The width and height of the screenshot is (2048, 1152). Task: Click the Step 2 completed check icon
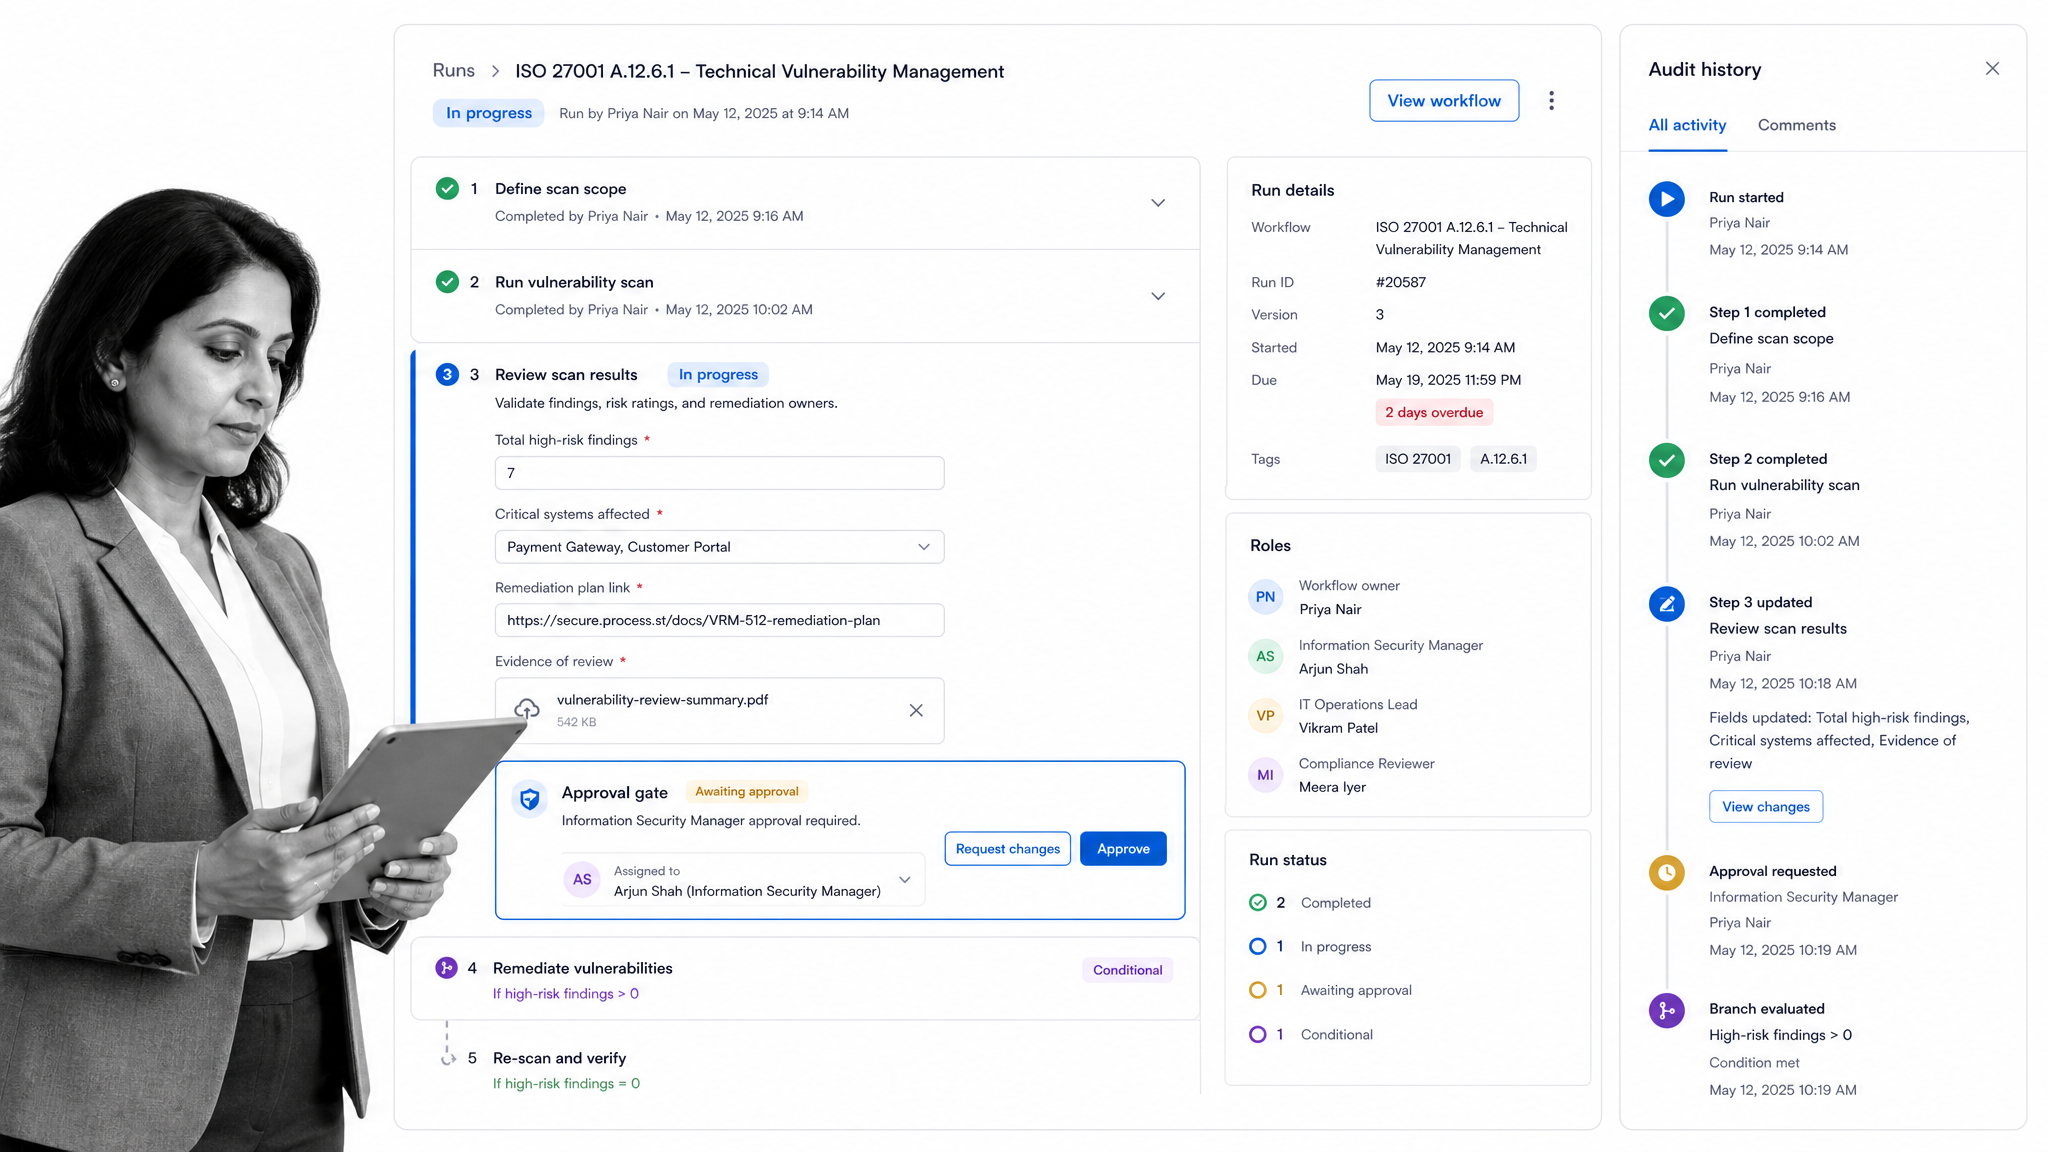(1666, 460)
